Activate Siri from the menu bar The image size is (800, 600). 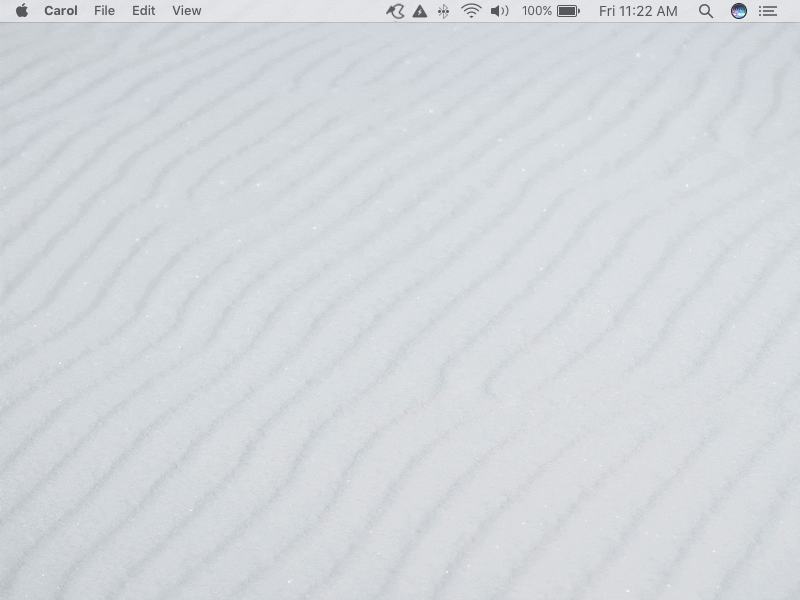pos(739,11)
